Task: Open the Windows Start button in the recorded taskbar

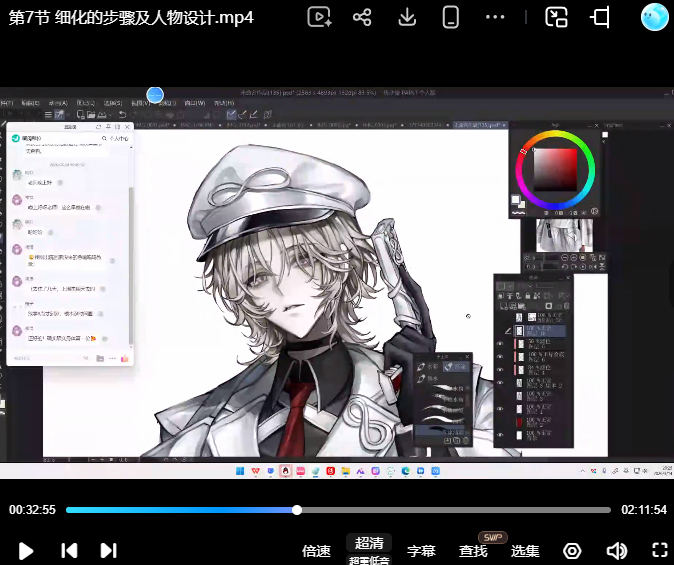Action: pyautogui.click(x=240, y=471)
